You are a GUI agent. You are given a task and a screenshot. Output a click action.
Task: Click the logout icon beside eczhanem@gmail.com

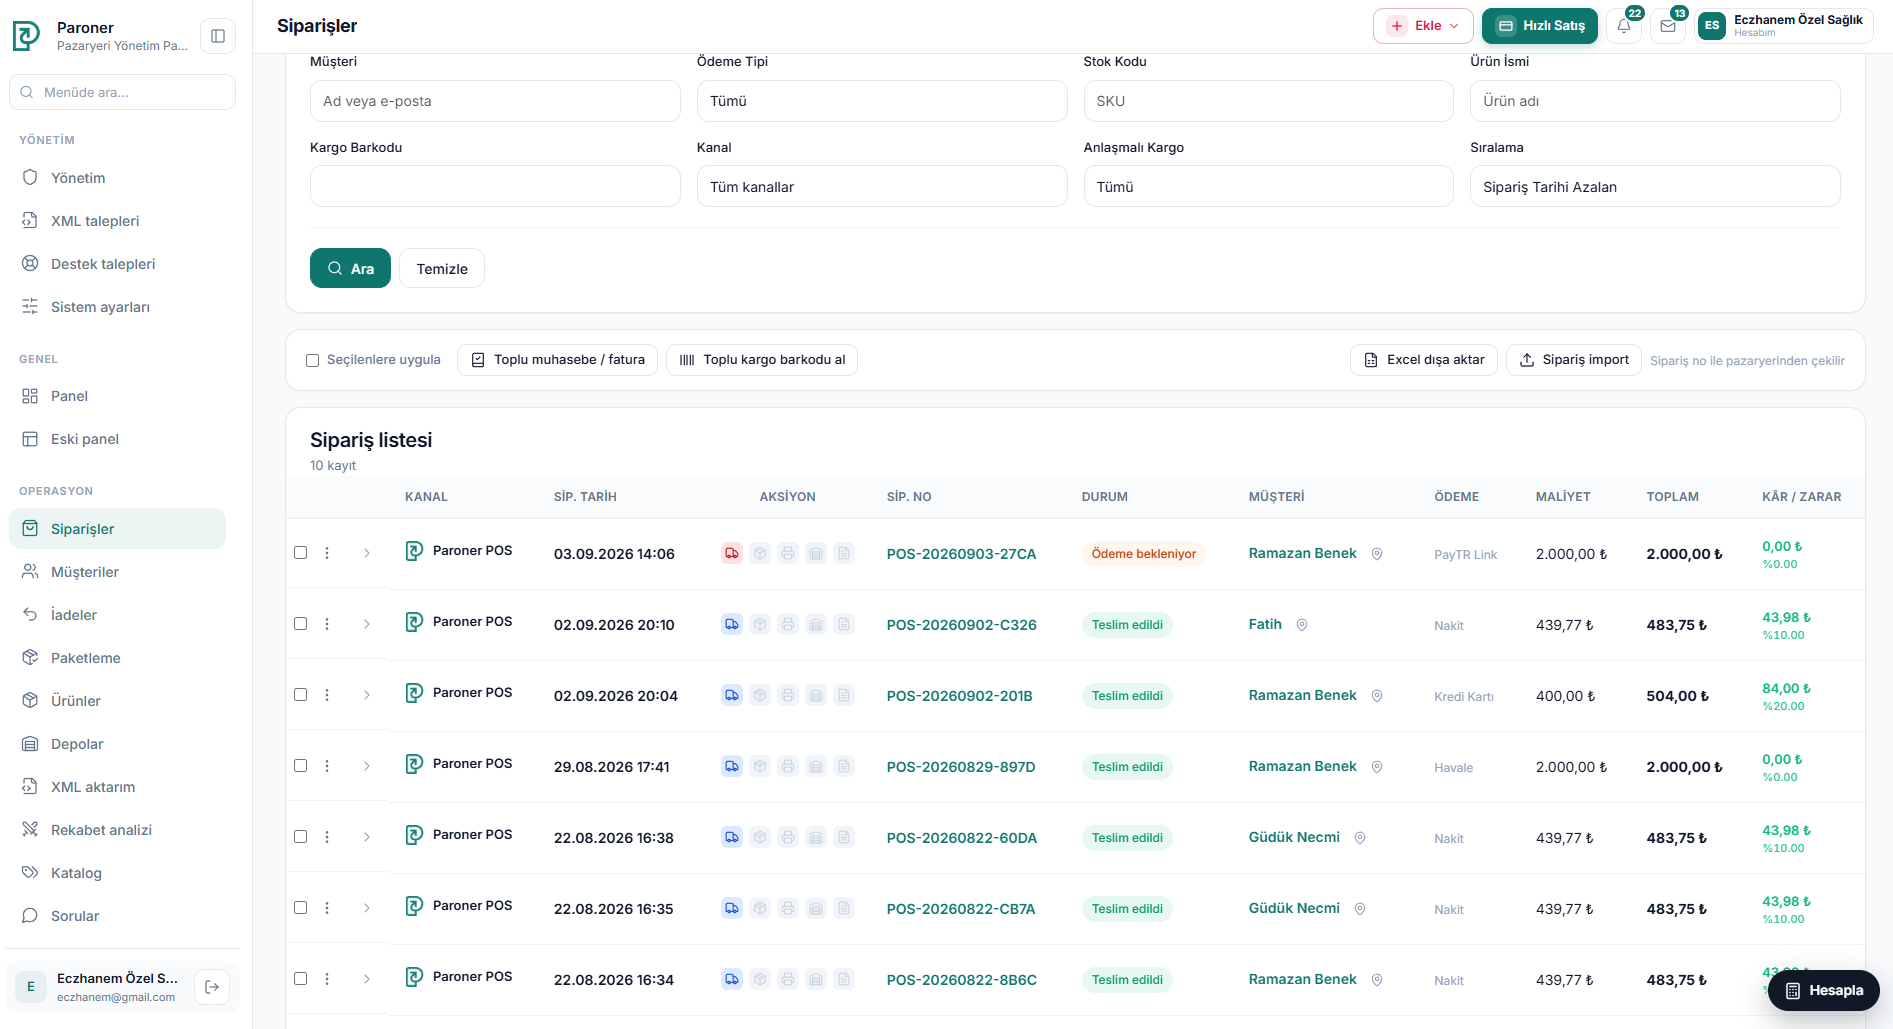(x=212, y=987)
